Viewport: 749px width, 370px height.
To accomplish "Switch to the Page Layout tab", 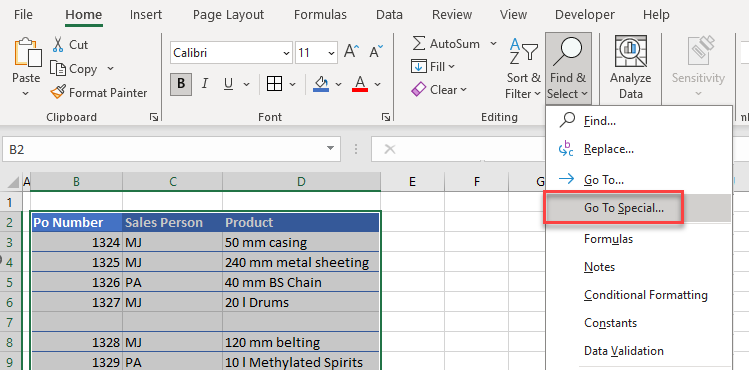I will [x=228, y=15].
